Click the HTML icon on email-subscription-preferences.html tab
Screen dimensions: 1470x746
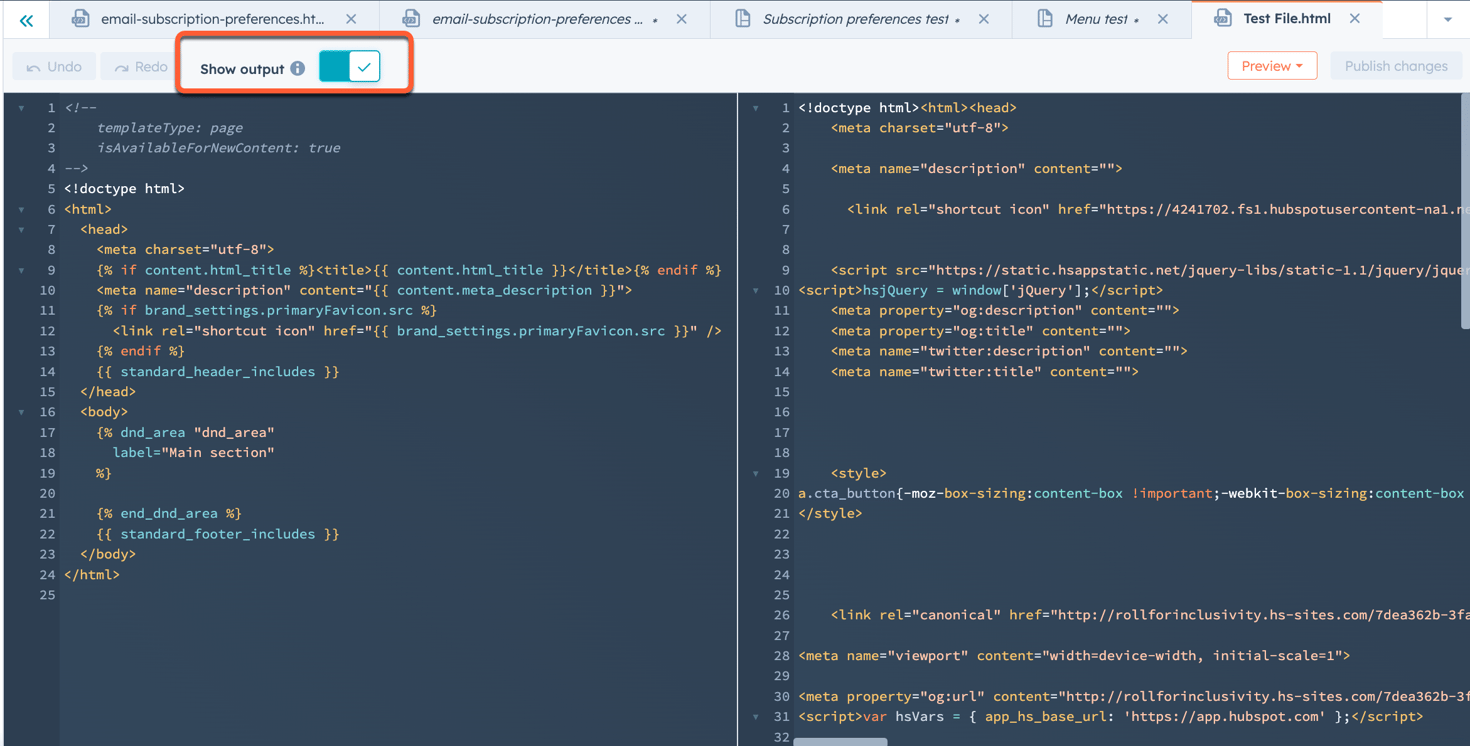click(79, 18)
